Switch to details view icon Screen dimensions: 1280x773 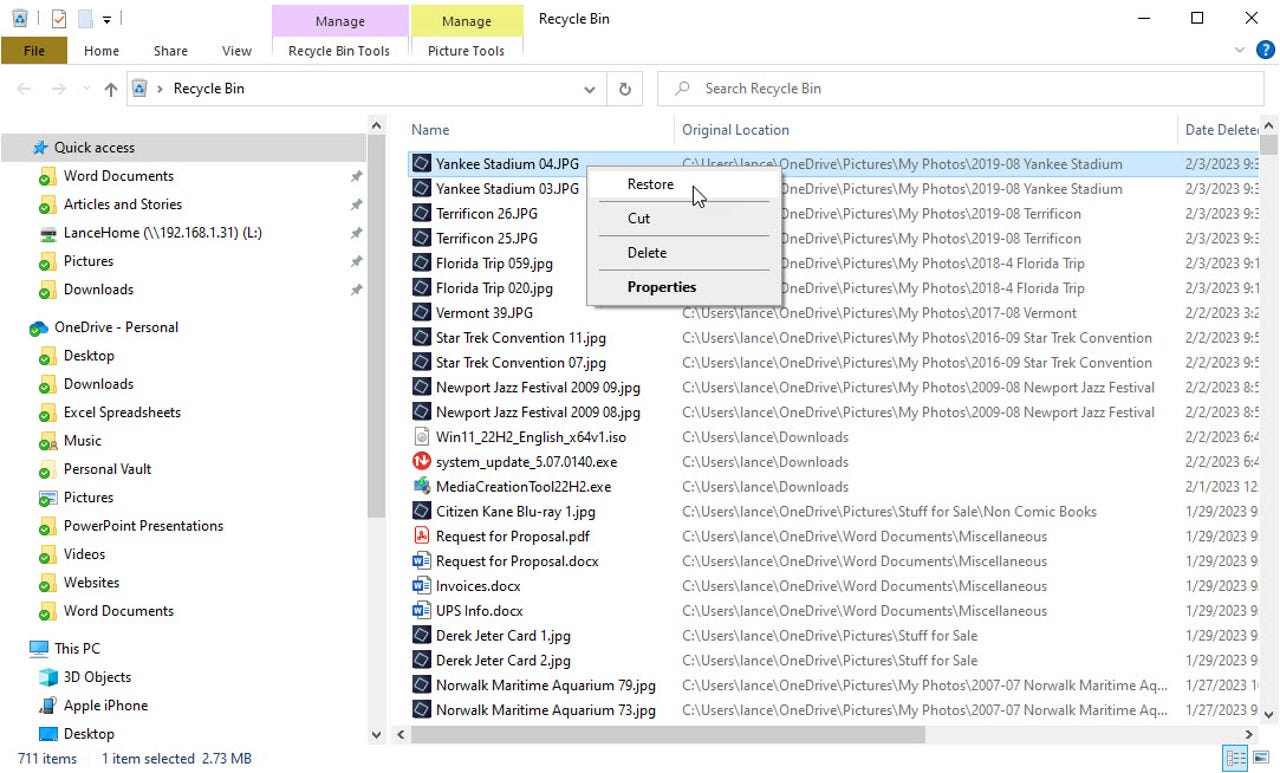1235,758
